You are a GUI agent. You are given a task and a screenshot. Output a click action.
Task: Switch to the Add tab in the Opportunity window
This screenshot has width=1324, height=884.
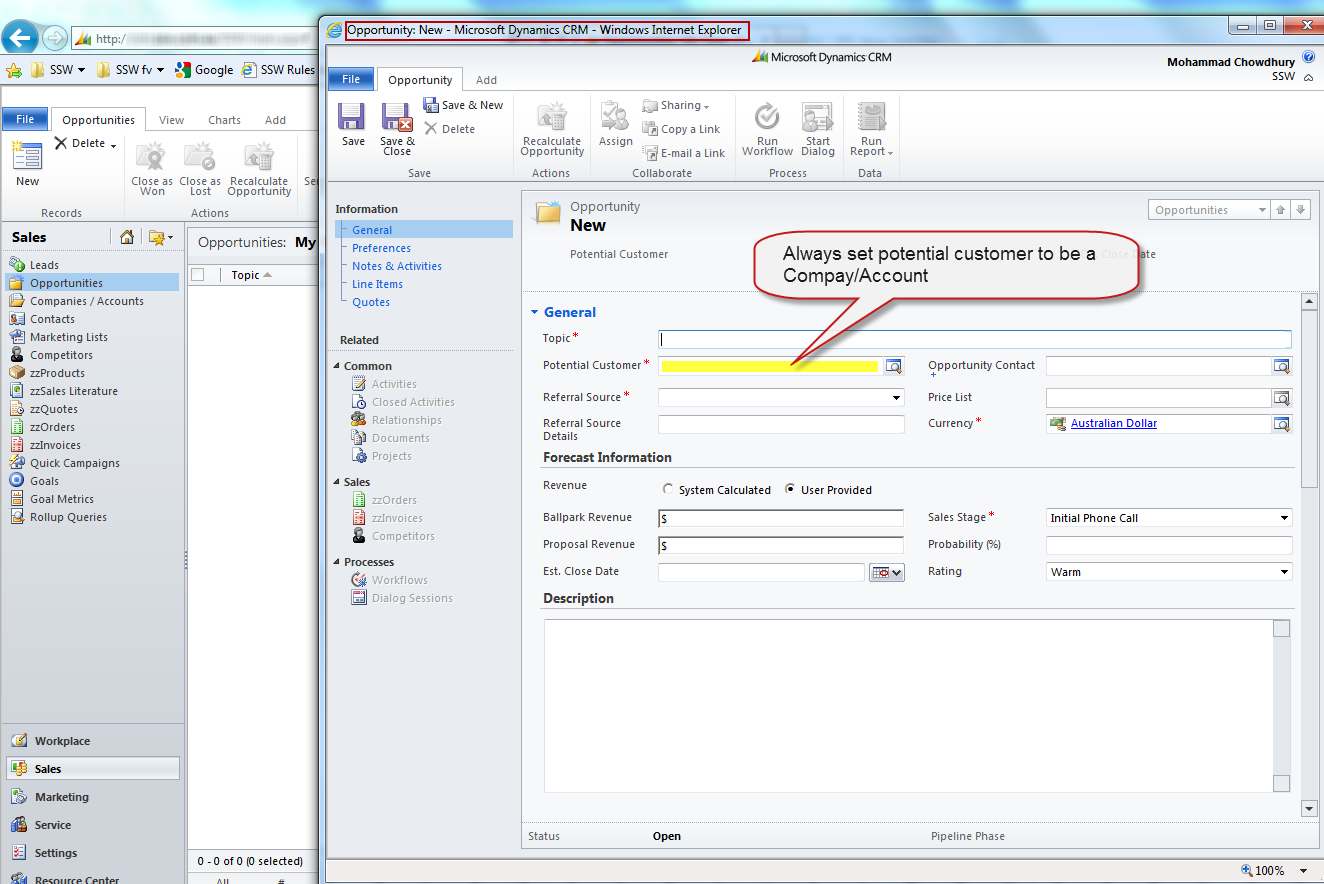click(486, 80)
